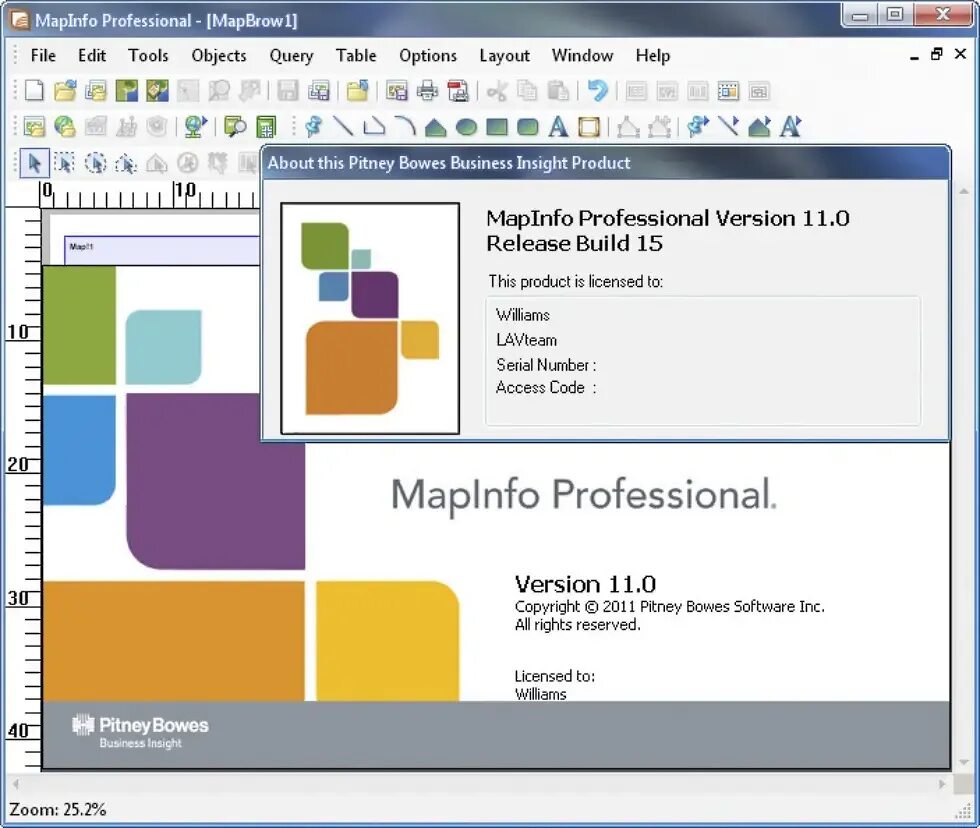This screenshot has height=828, width=980.
Task: Click the Open Universal Data globe icon
Action: click(x=65, y=127)
